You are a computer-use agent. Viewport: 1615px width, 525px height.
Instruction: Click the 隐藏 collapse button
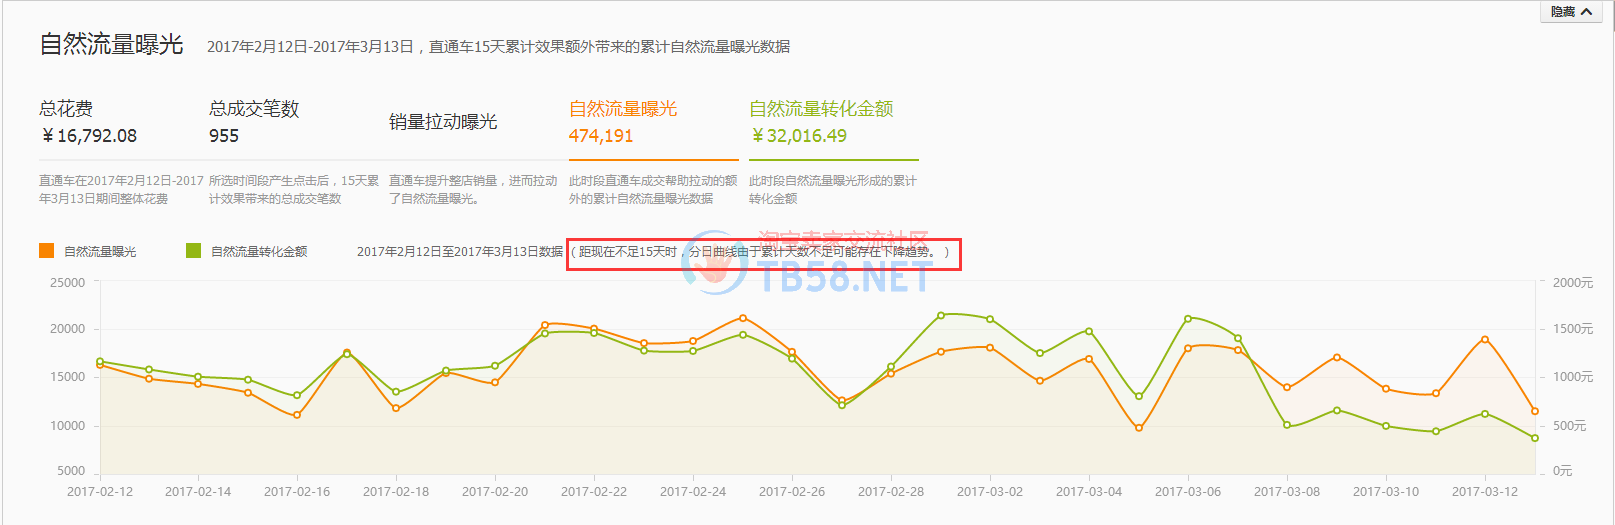tap(1563, 12)
